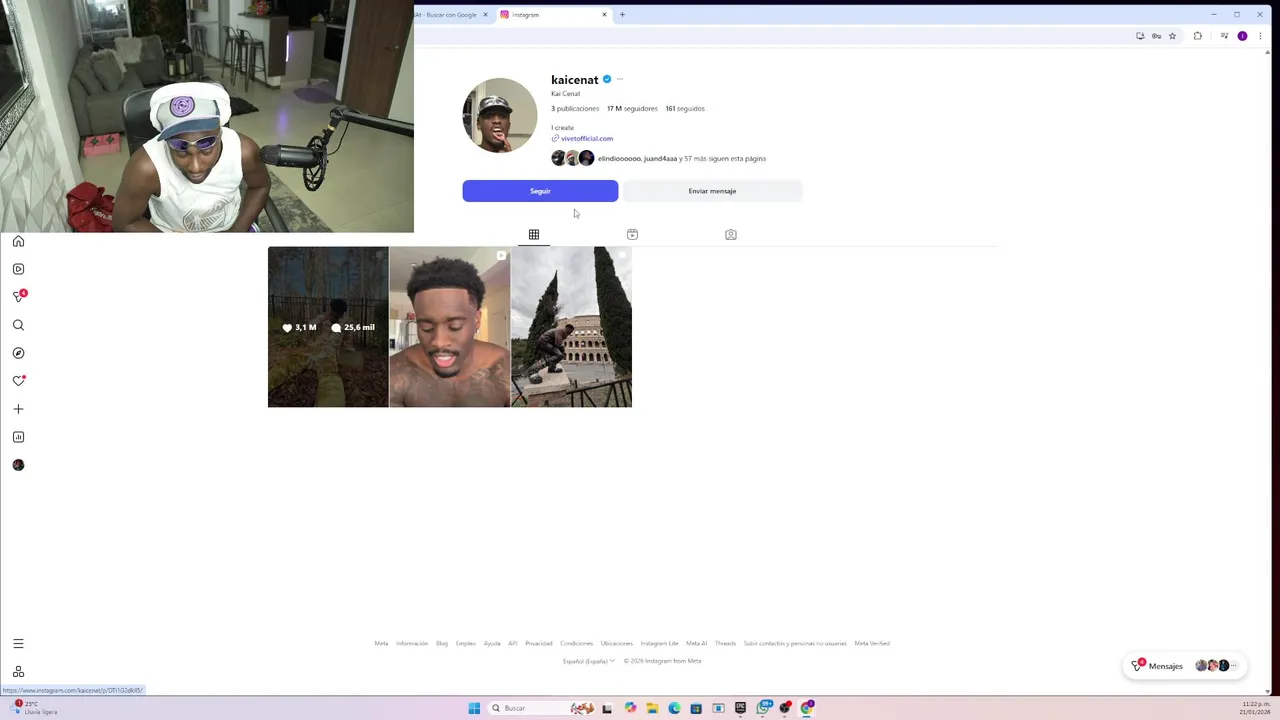This screenshot has width=1280, height=720.
Task: Open Instagram Home from the sidebar
Action: tap(18, 241)
